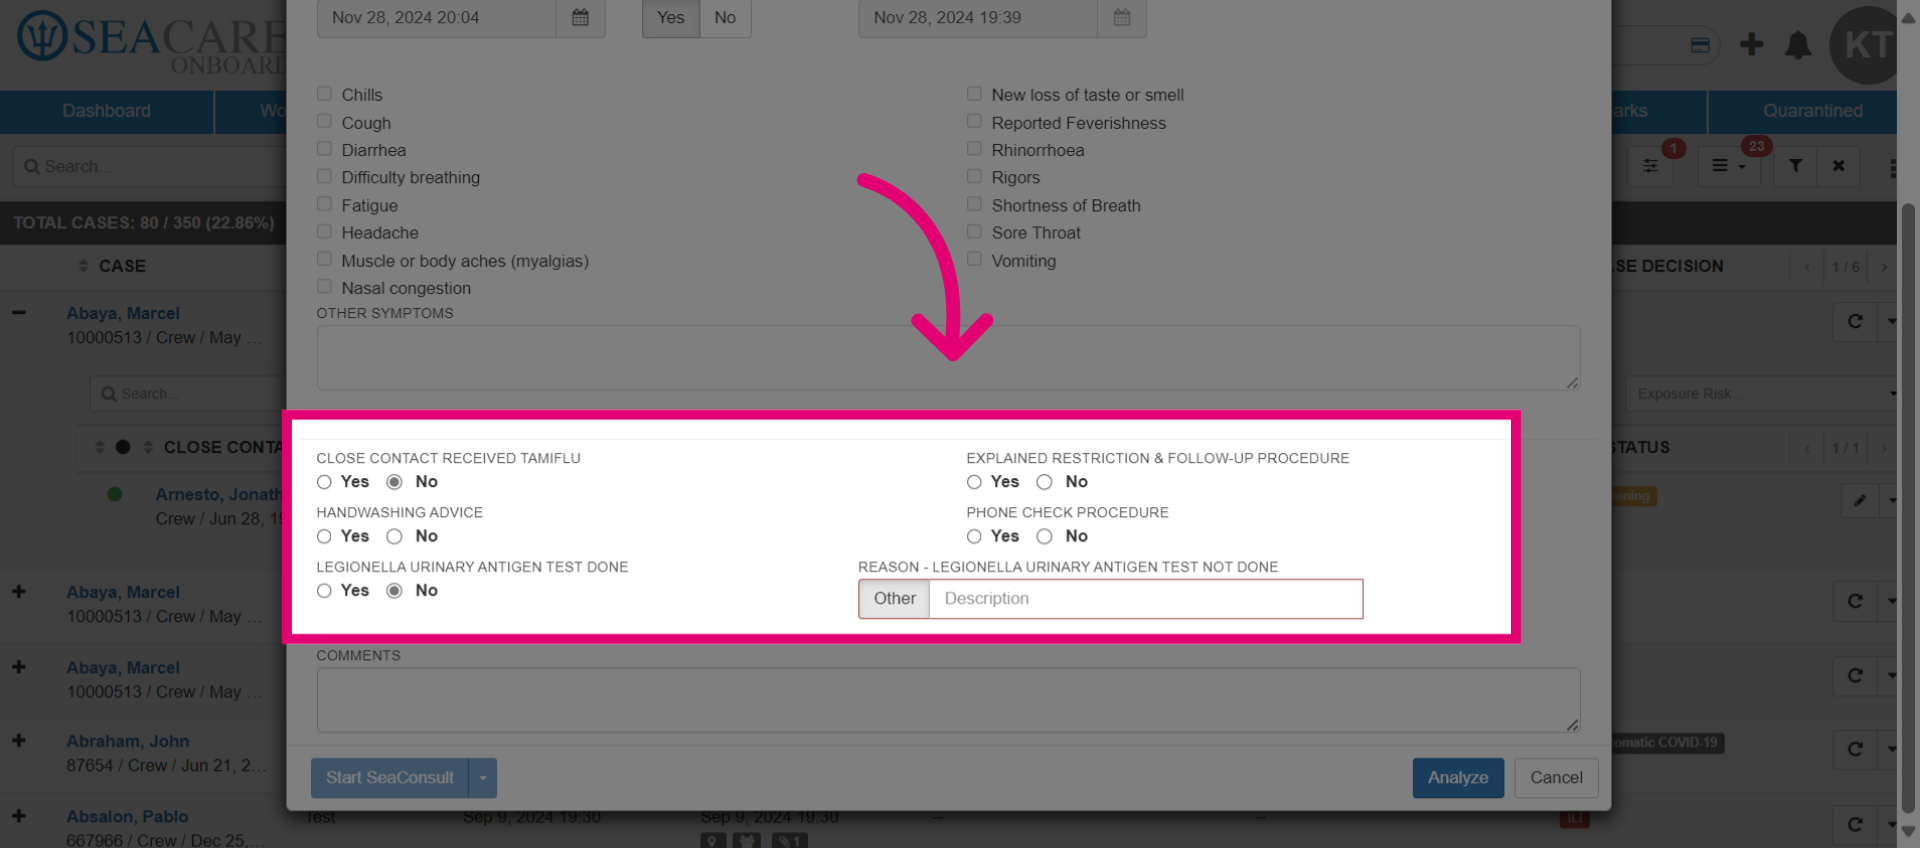This screenshot has height=848, width=1920.
Task: Focus the Other Symptoms text area
Action: (x=948, y=358)
